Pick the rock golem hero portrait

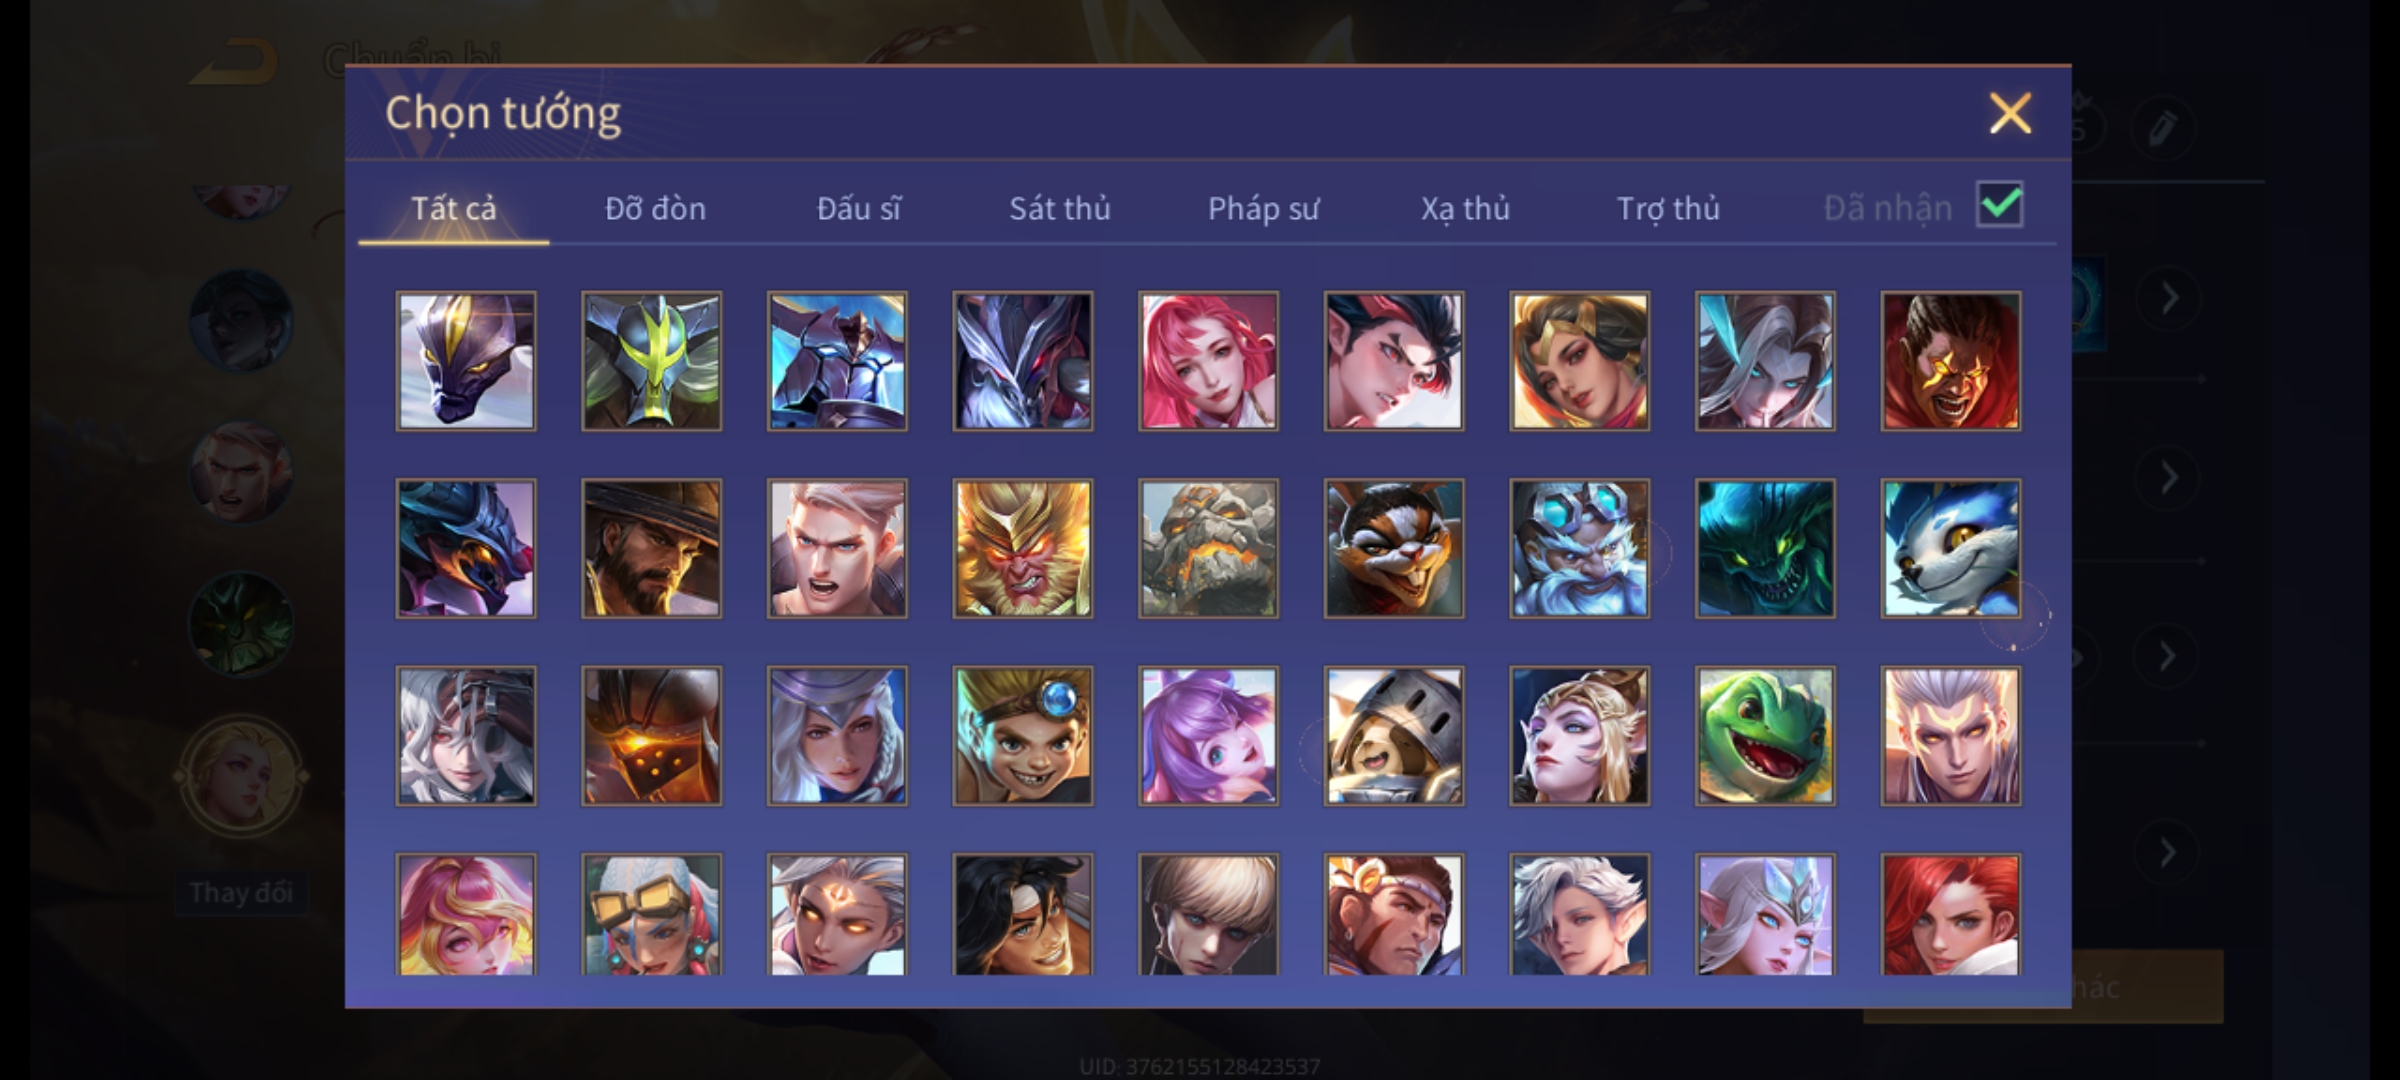tap(1208, 548)
